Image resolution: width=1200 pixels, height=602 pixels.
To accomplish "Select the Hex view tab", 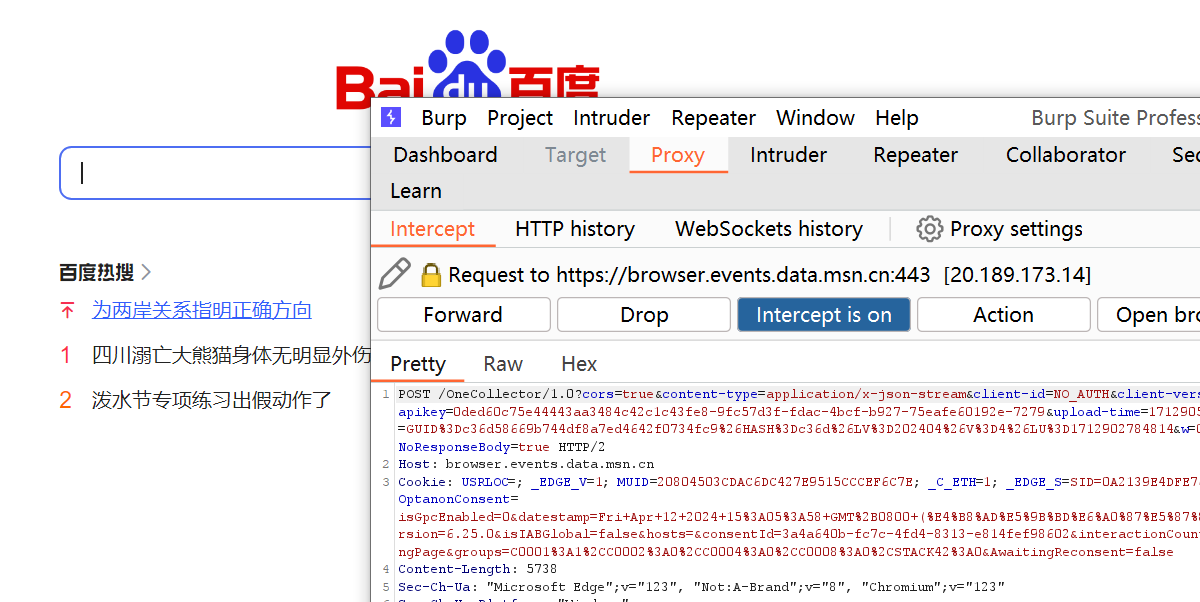I will click(x=579, y=364).
